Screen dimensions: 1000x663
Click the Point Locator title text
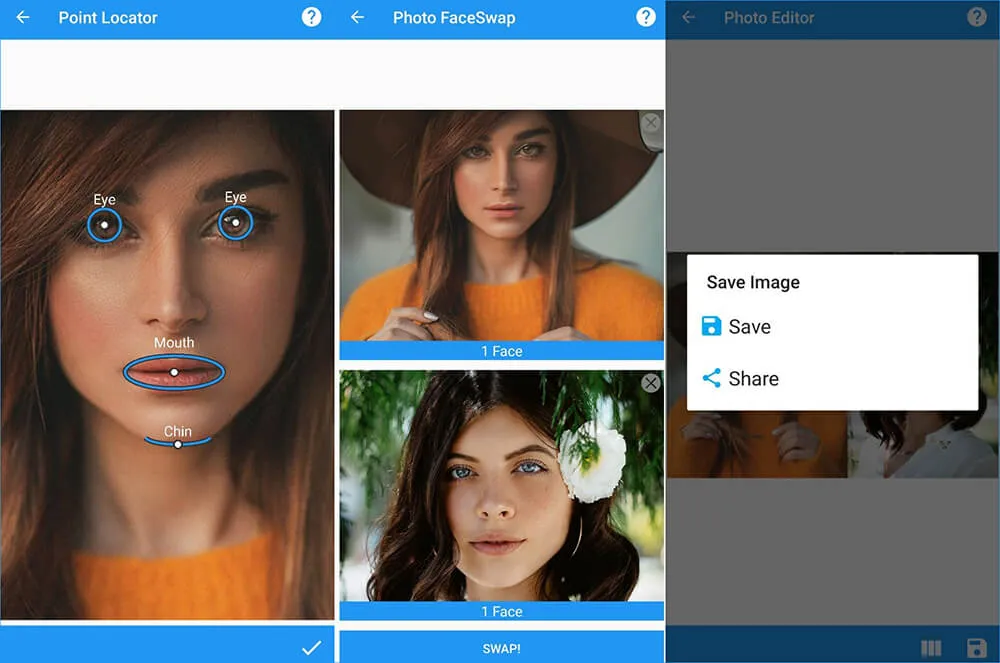pyautogui.click(x=108, y=18)
